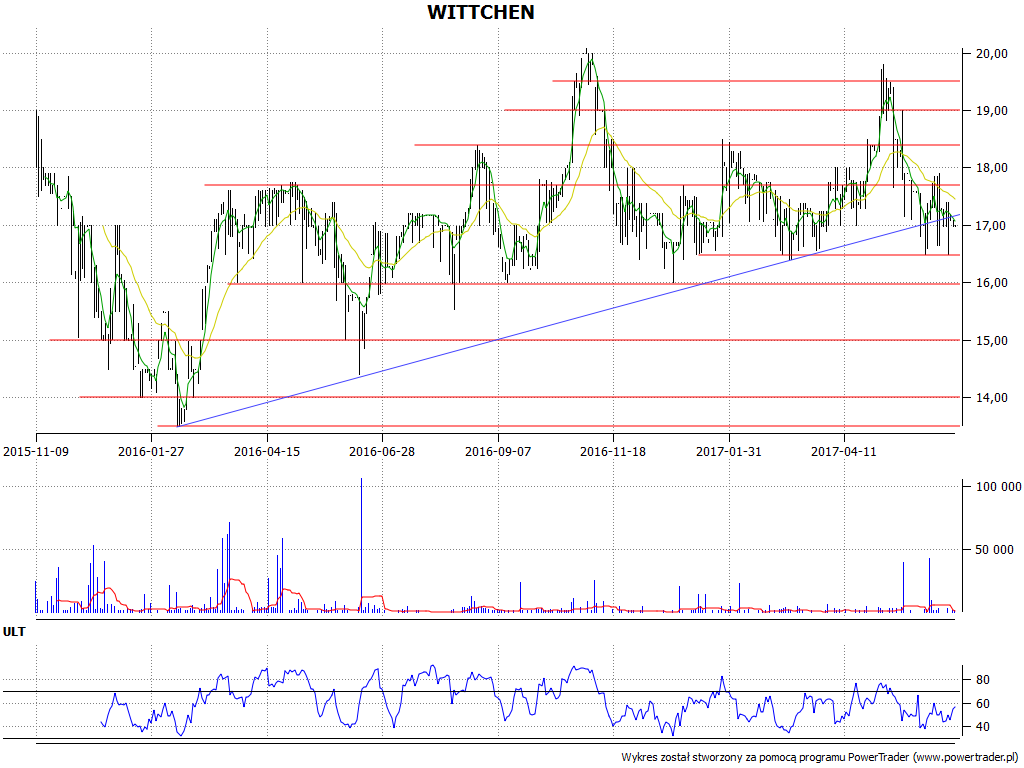Click the WITTCHEN chart title
This screenshot has height=768, width=1024.
pyautogui.click(x=481, y=12)
